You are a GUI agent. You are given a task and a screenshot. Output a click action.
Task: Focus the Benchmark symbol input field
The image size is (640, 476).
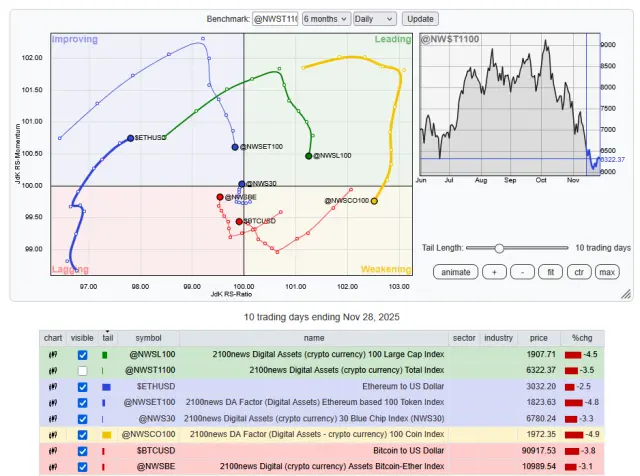click(275, 19)
